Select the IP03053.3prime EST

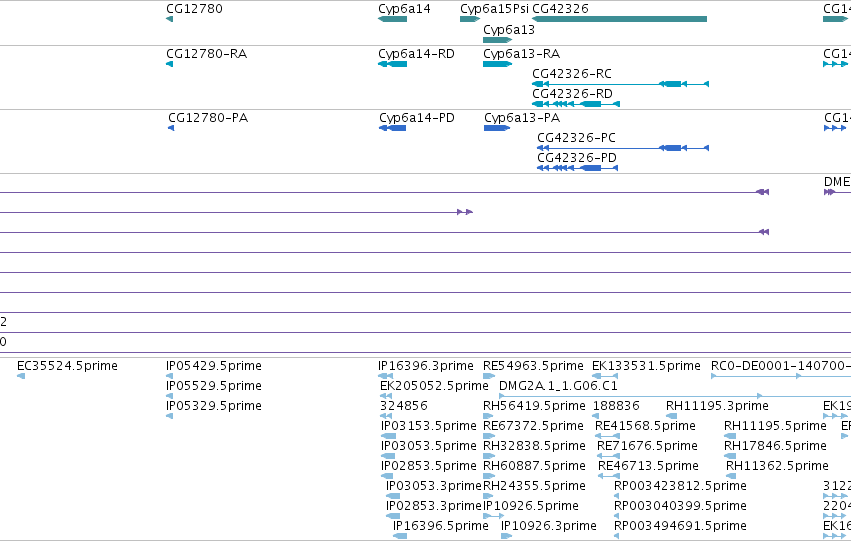(x=433, y=486)
